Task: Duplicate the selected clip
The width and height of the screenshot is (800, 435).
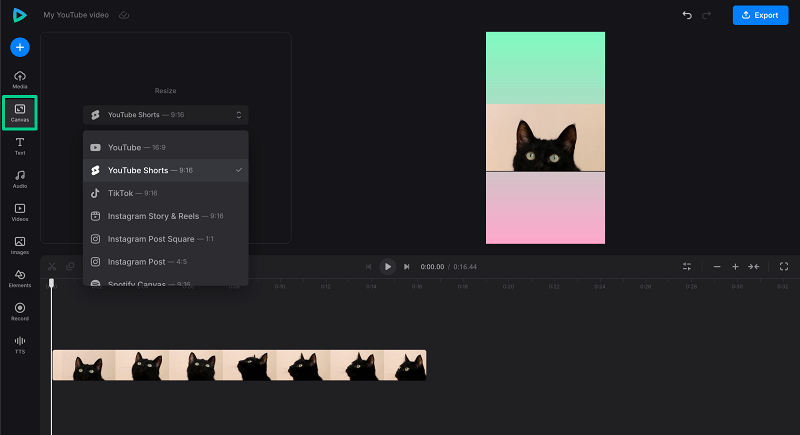Action: coord(70,267)
